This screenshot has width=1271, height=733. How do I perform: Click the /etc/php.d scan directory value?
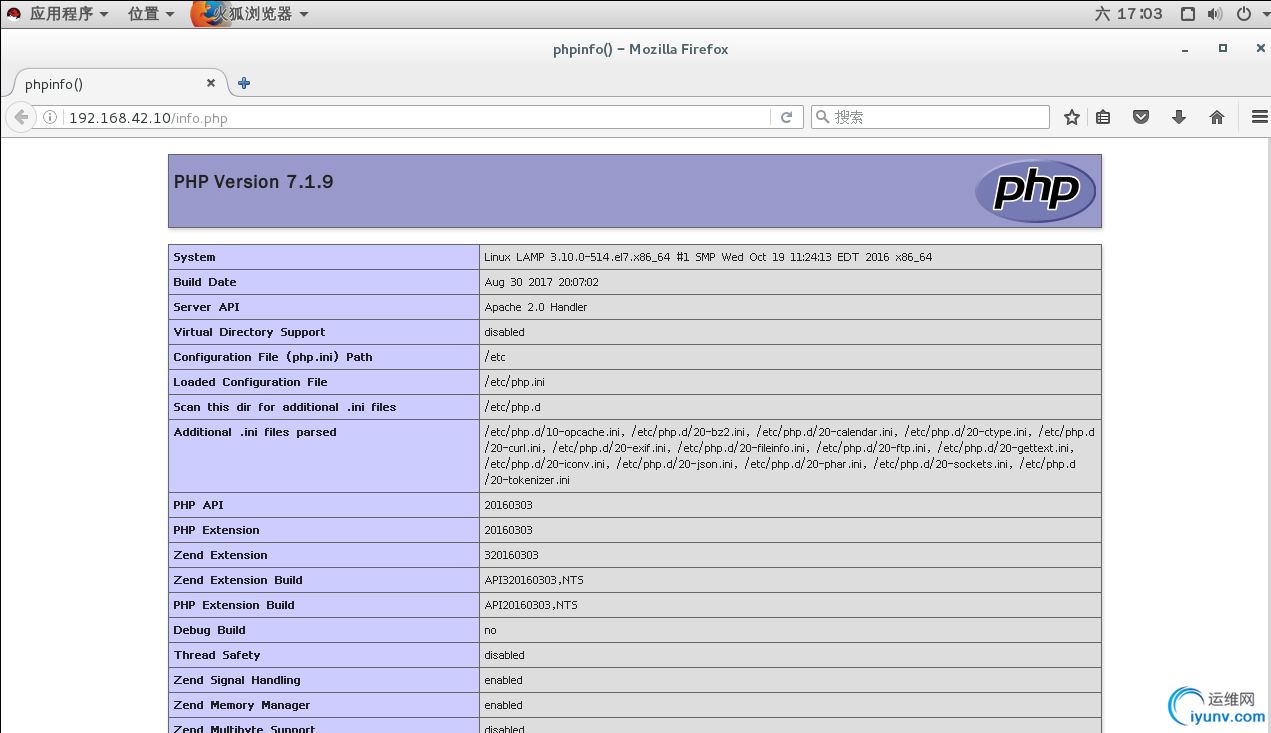[x=512, y=407]
